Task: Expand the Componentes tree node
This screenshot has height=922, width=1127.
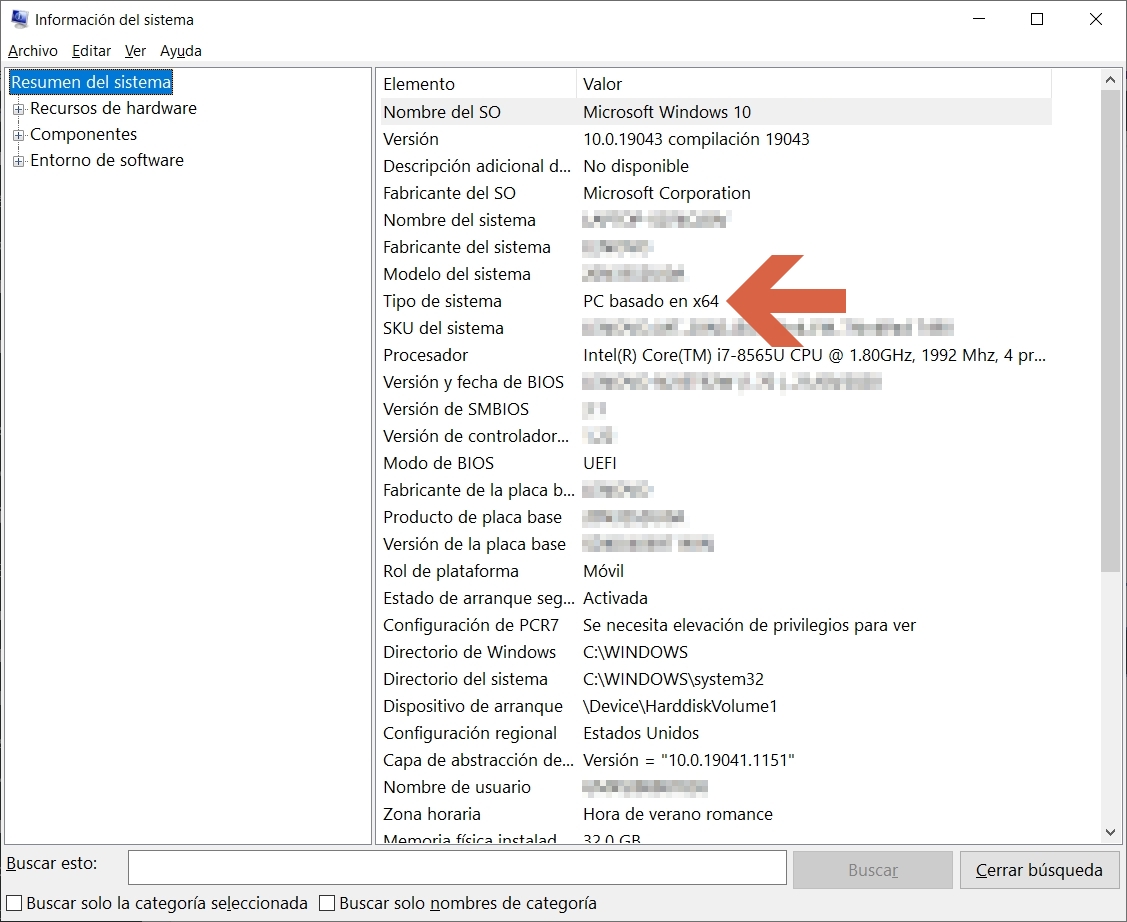Action: (19, 135)
